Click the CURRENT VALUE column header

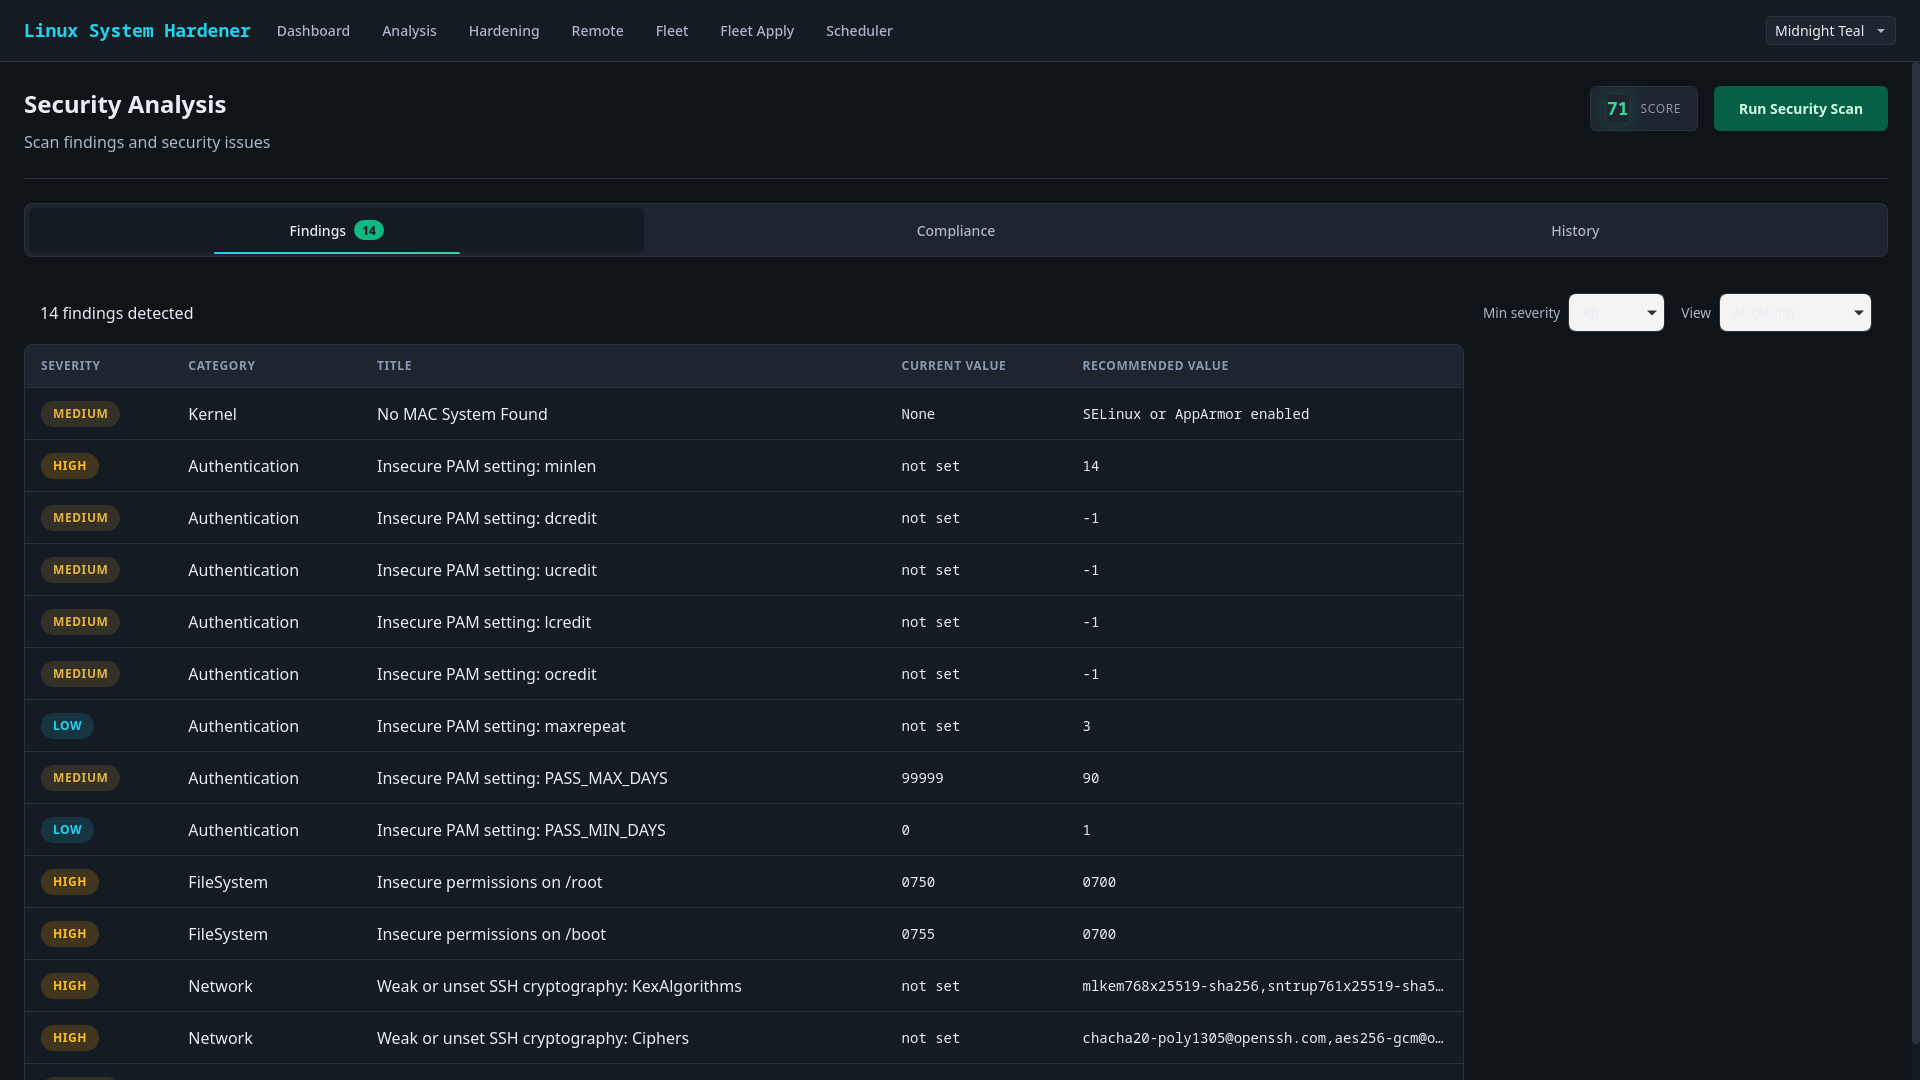coord(953,366)
